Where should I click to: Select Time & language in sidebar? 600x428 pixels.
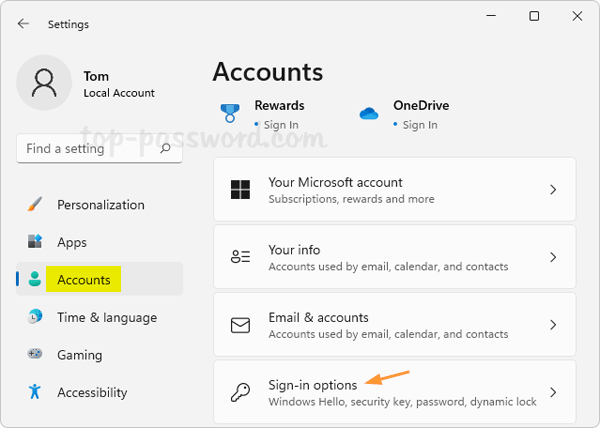click(x=106, y=317)
